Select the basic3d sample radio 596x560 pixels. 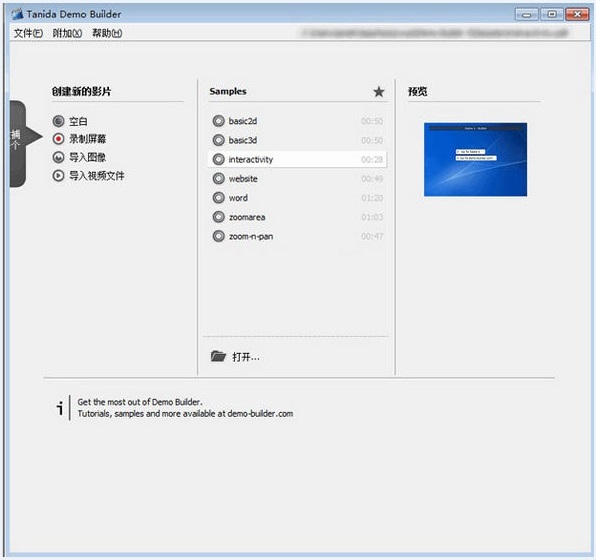pyautogui.click(x=219, y=140)
